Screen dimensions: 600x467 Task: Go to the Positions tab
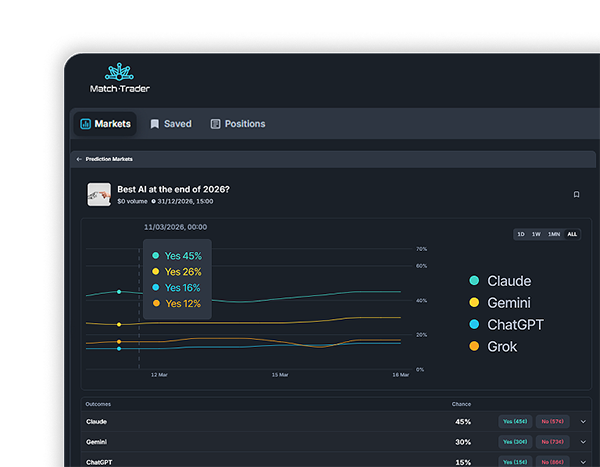[x=238, y=124]
